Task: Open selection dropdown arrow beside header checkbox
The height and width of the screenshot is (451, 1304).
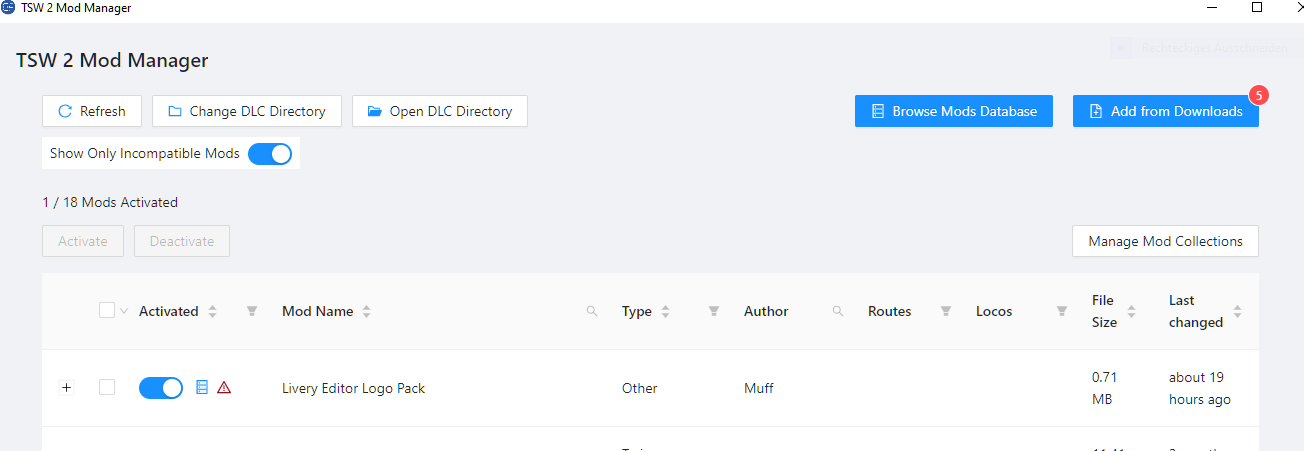Action: coord(124,311)
